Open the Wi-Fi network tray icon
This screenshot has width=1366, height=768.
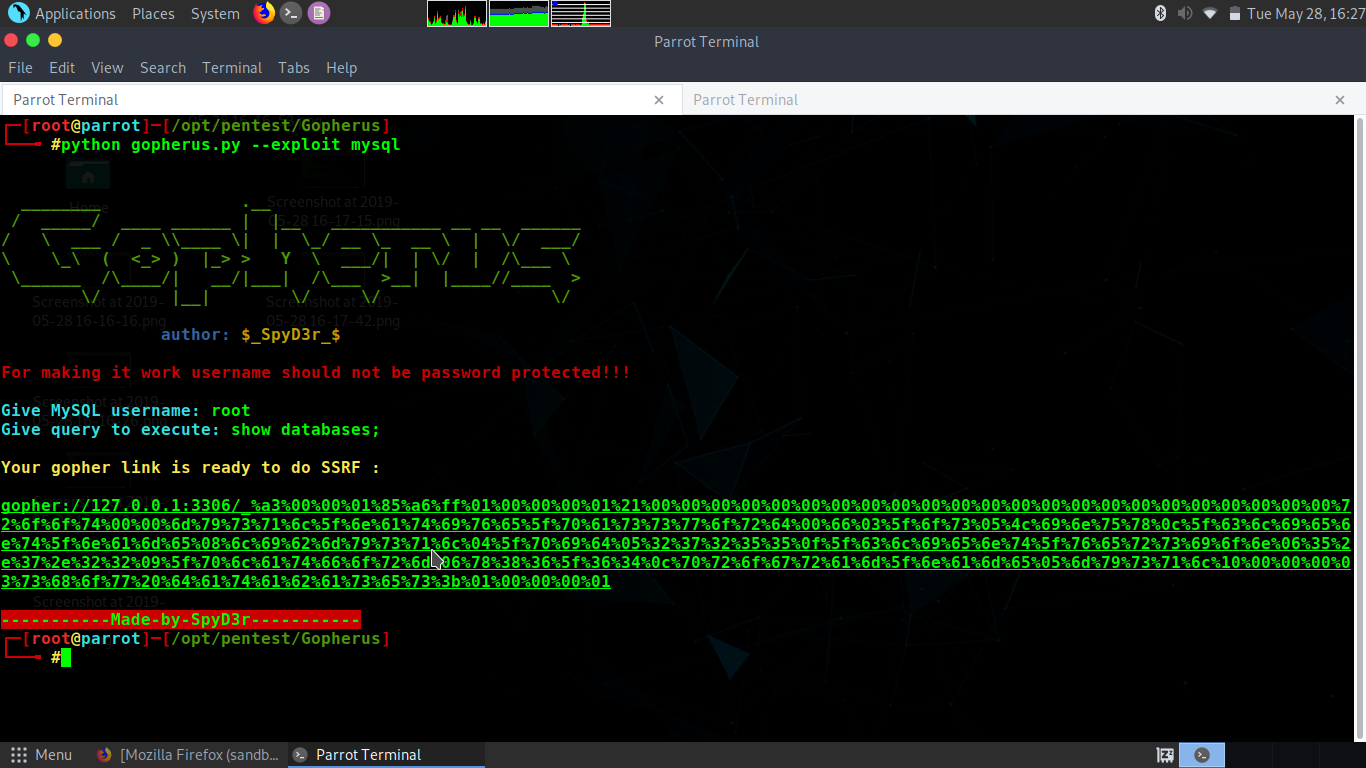pos(1210,13)
